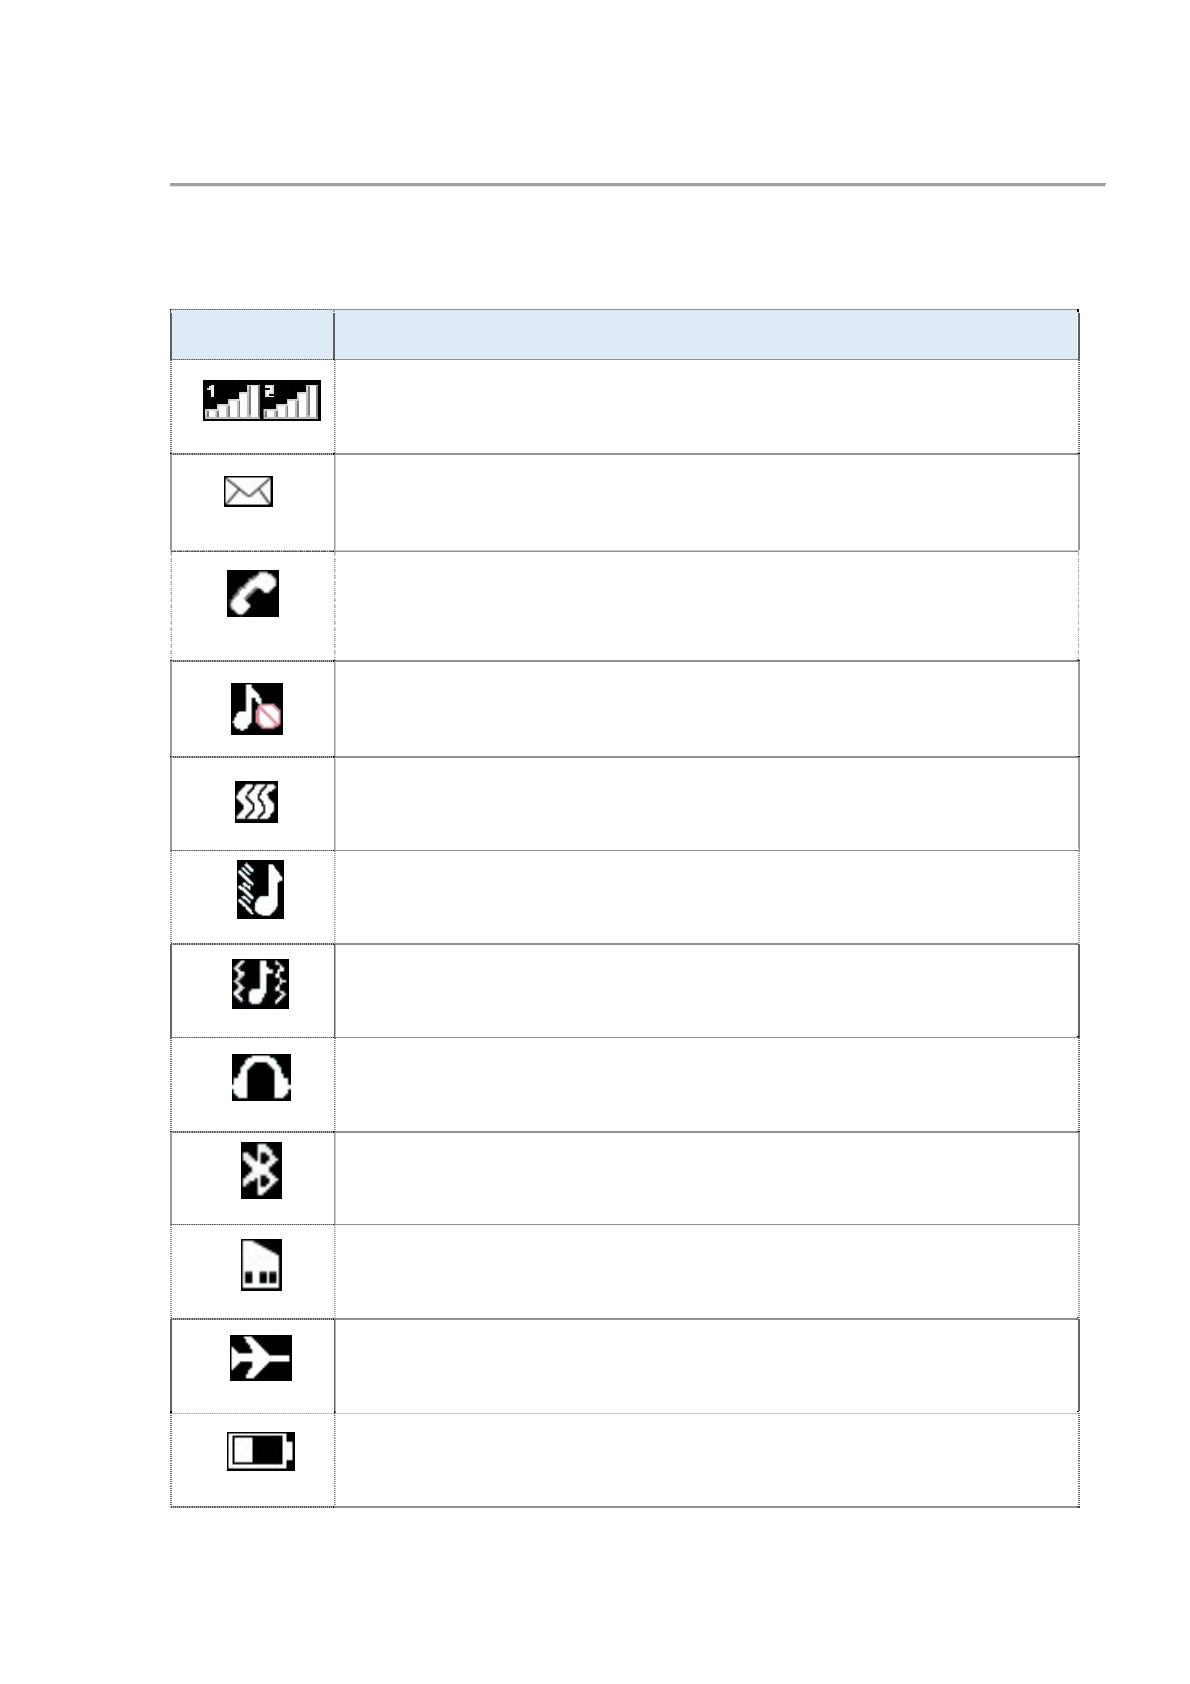Click the blank description cell beside airplane icon
Viewport: 1190px width, 1684px height.
pyautogui.click(x=706, y=1366)
